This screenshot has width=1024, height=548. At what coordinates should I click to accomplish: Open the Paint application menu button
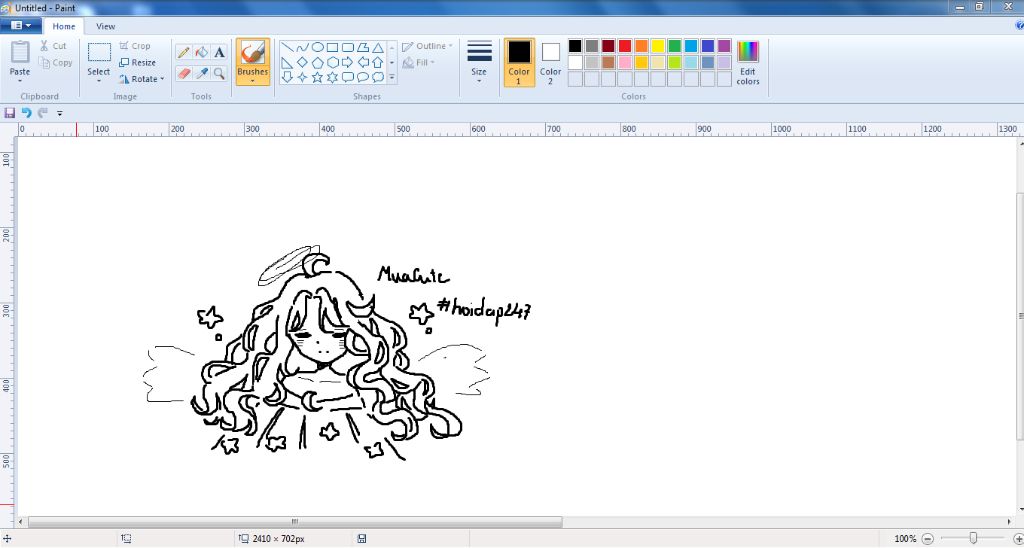[x=21, y=26]
